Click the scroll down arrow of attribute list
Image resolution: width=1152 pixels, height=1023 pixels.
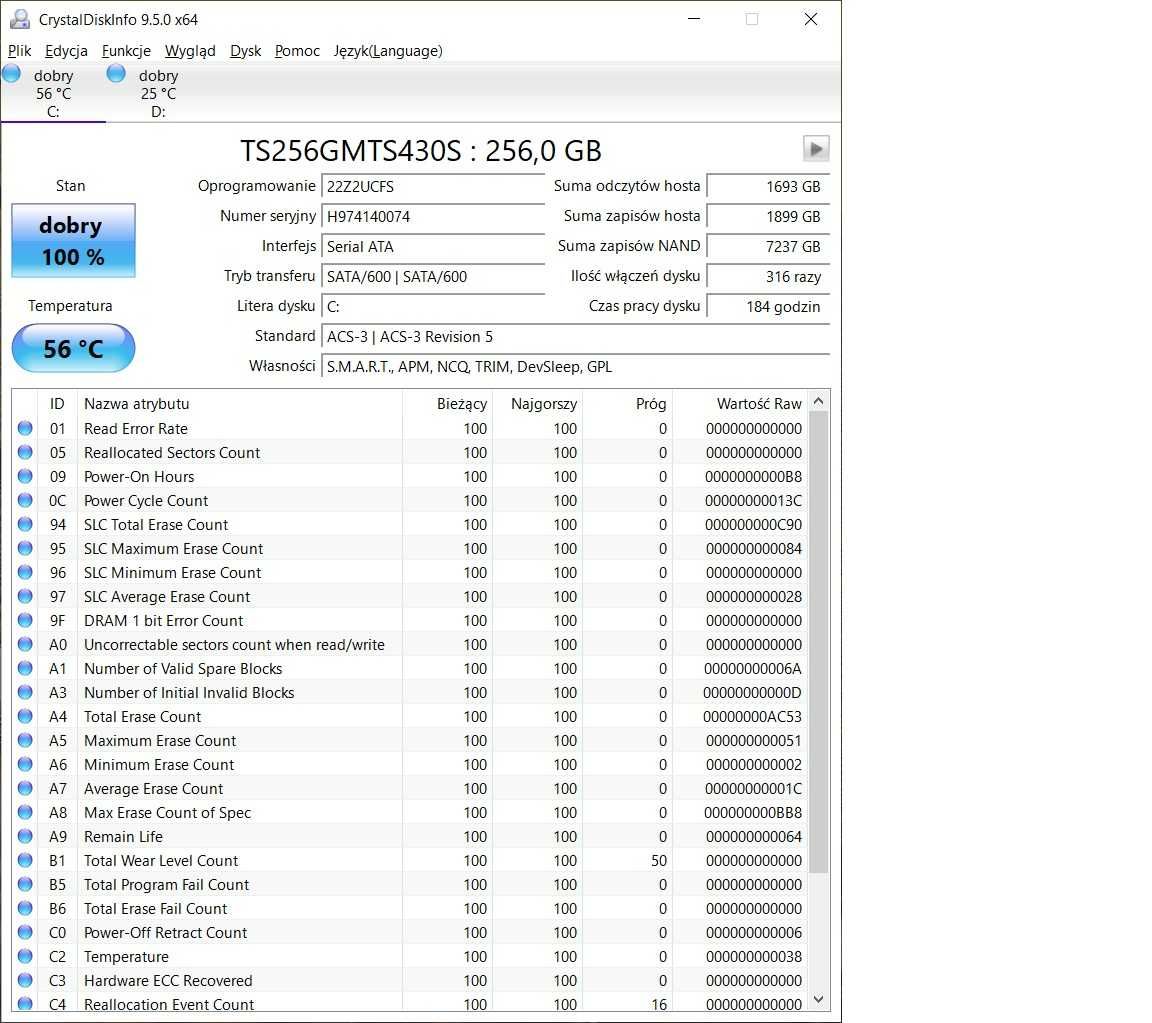coord(818,999)
